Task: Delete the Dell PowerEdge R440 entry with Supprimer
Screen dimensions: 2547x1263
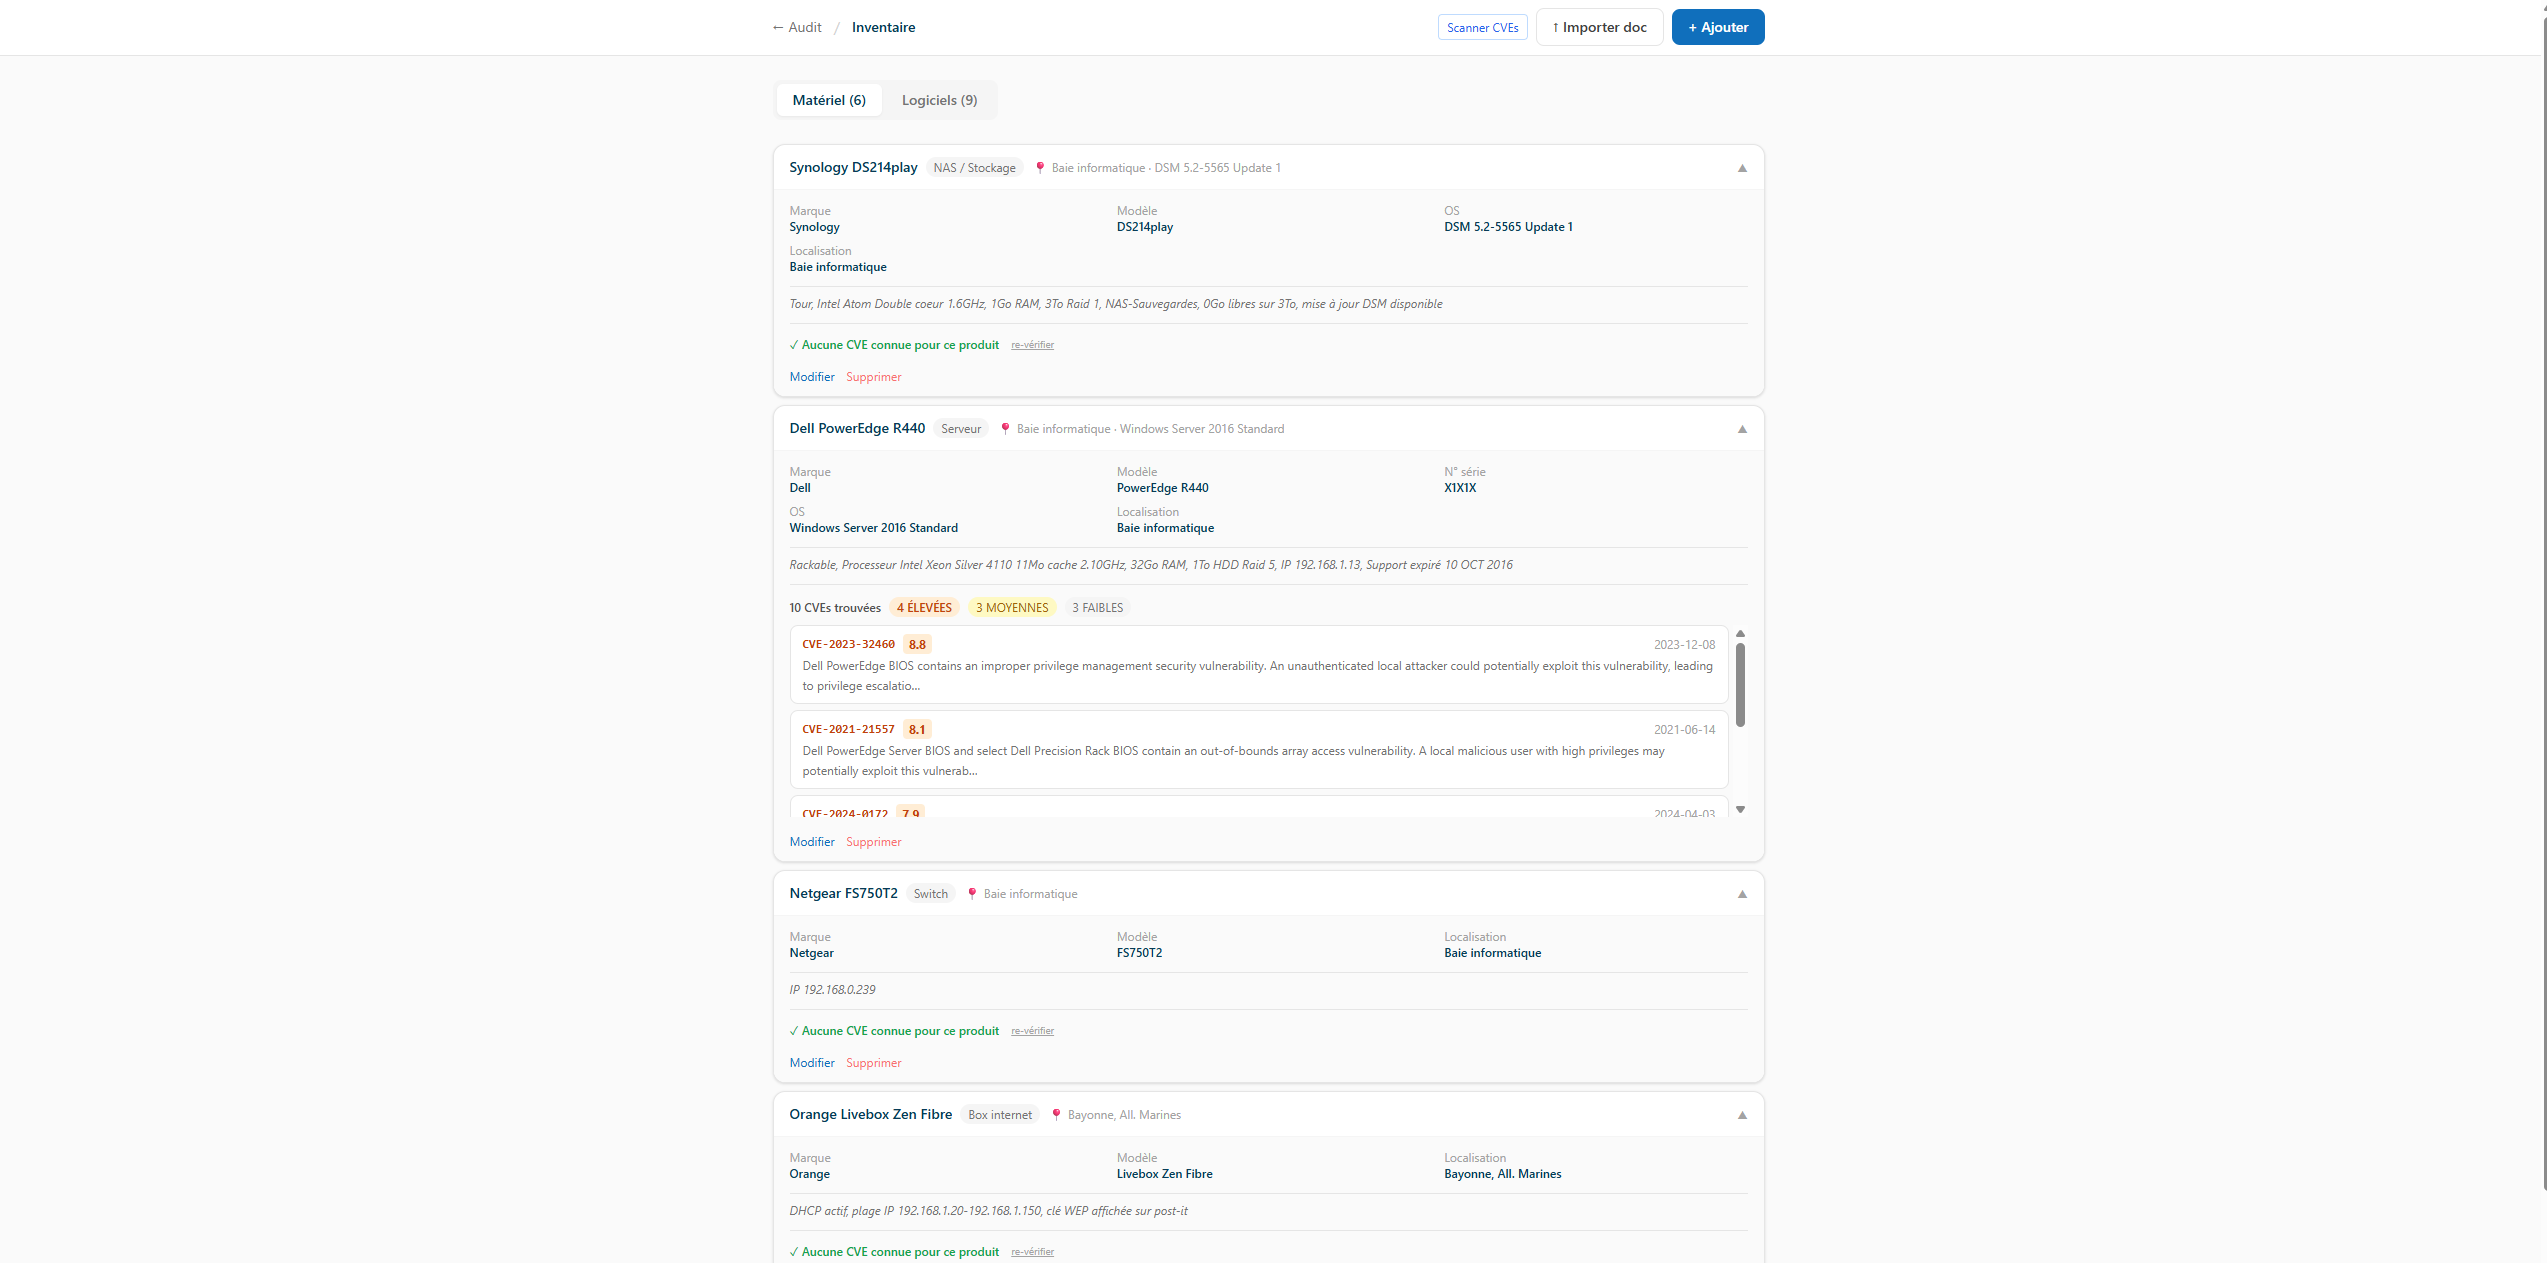Action: 874,842
